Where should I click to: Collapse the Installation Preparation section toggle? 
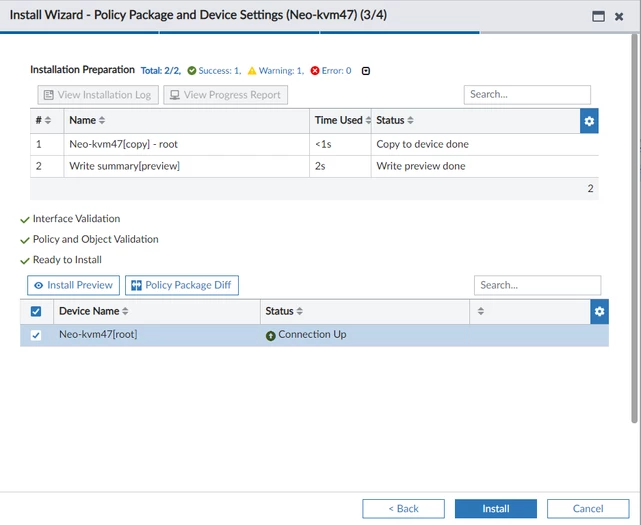tap(366, 71)
